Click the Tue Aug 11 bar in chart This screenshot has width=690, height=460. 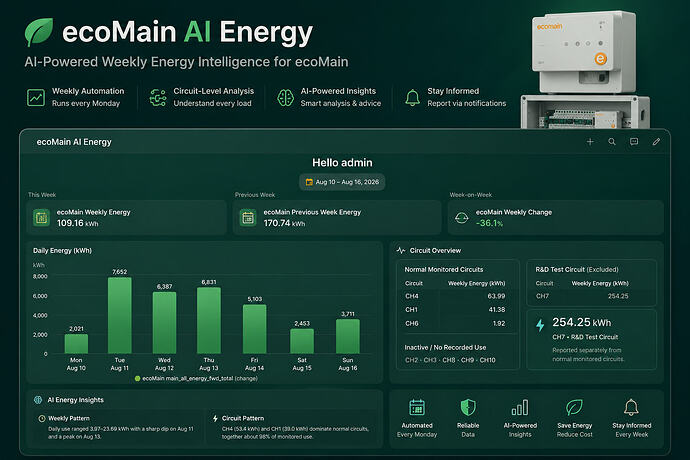click(x=120, y=315)
